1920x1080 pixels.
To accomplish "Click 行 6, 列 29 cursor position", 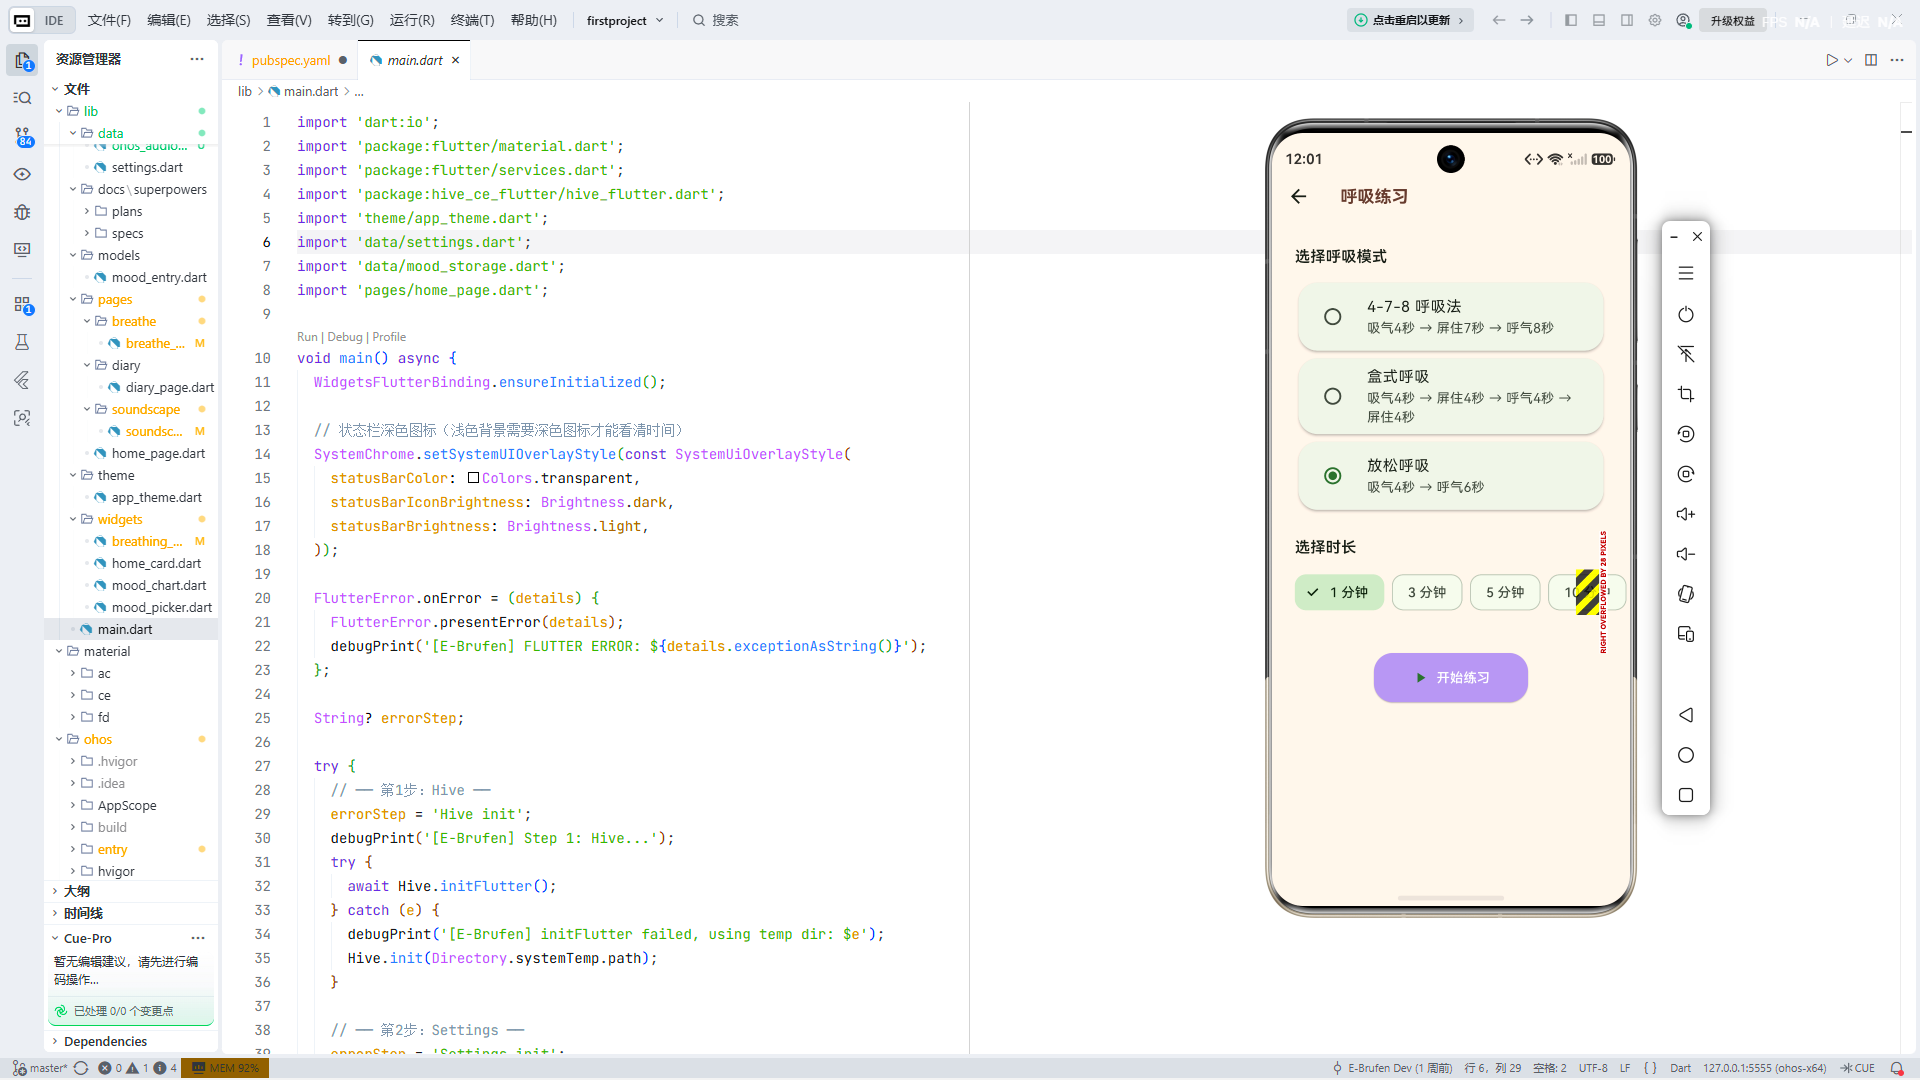I will coord(1492,1068).
